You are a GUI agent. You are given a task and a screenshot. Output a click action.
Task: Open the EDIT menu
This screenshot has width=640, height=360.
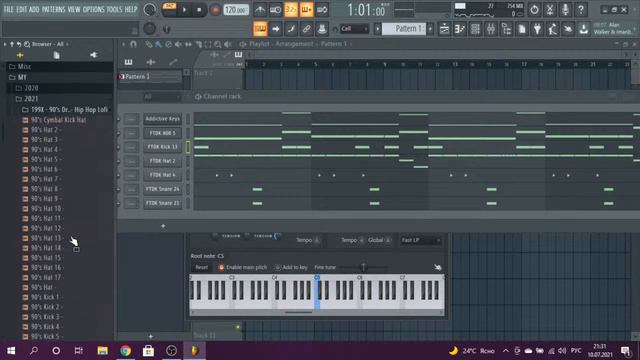point(22,9)
